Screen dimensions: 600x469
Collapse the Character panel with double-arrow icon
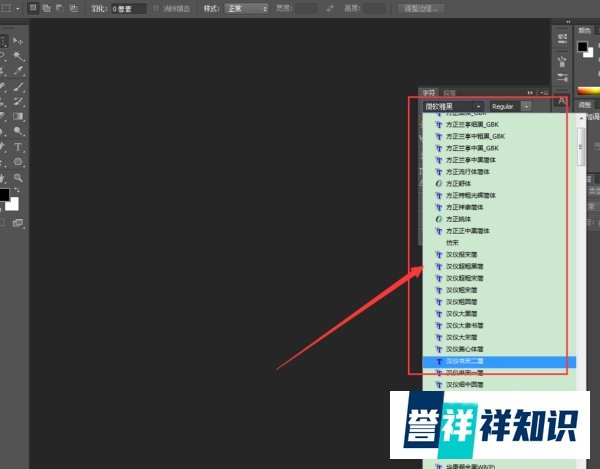coord(530,93)
